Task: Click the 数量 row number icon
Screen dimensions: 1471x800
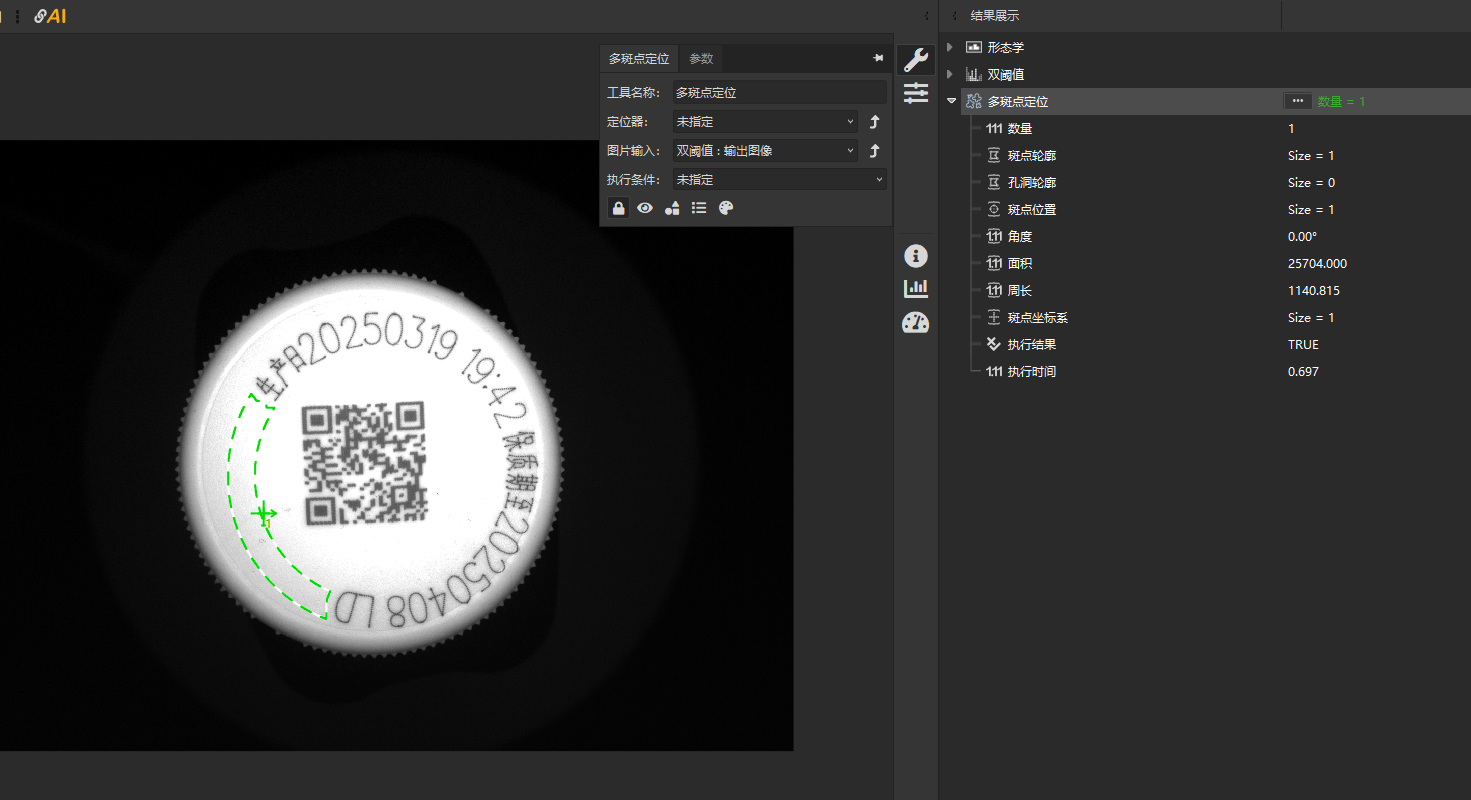Action: point(994,128)
